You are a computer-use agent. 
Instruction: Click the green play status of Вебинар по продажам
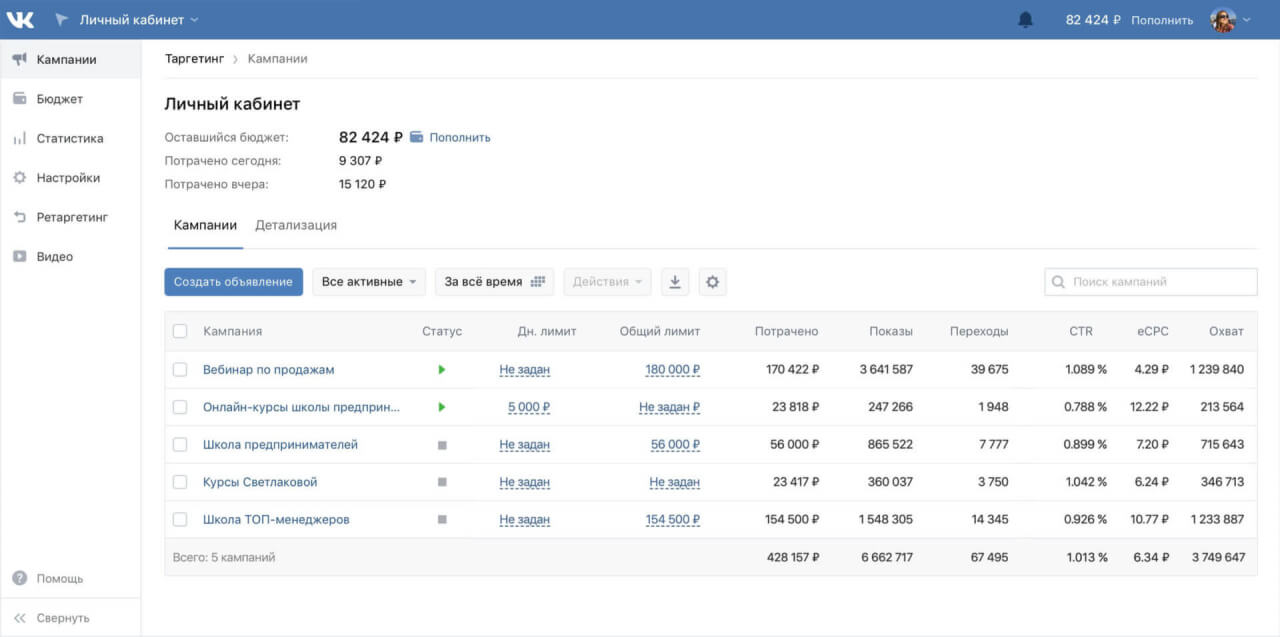[x=441, y=370]
